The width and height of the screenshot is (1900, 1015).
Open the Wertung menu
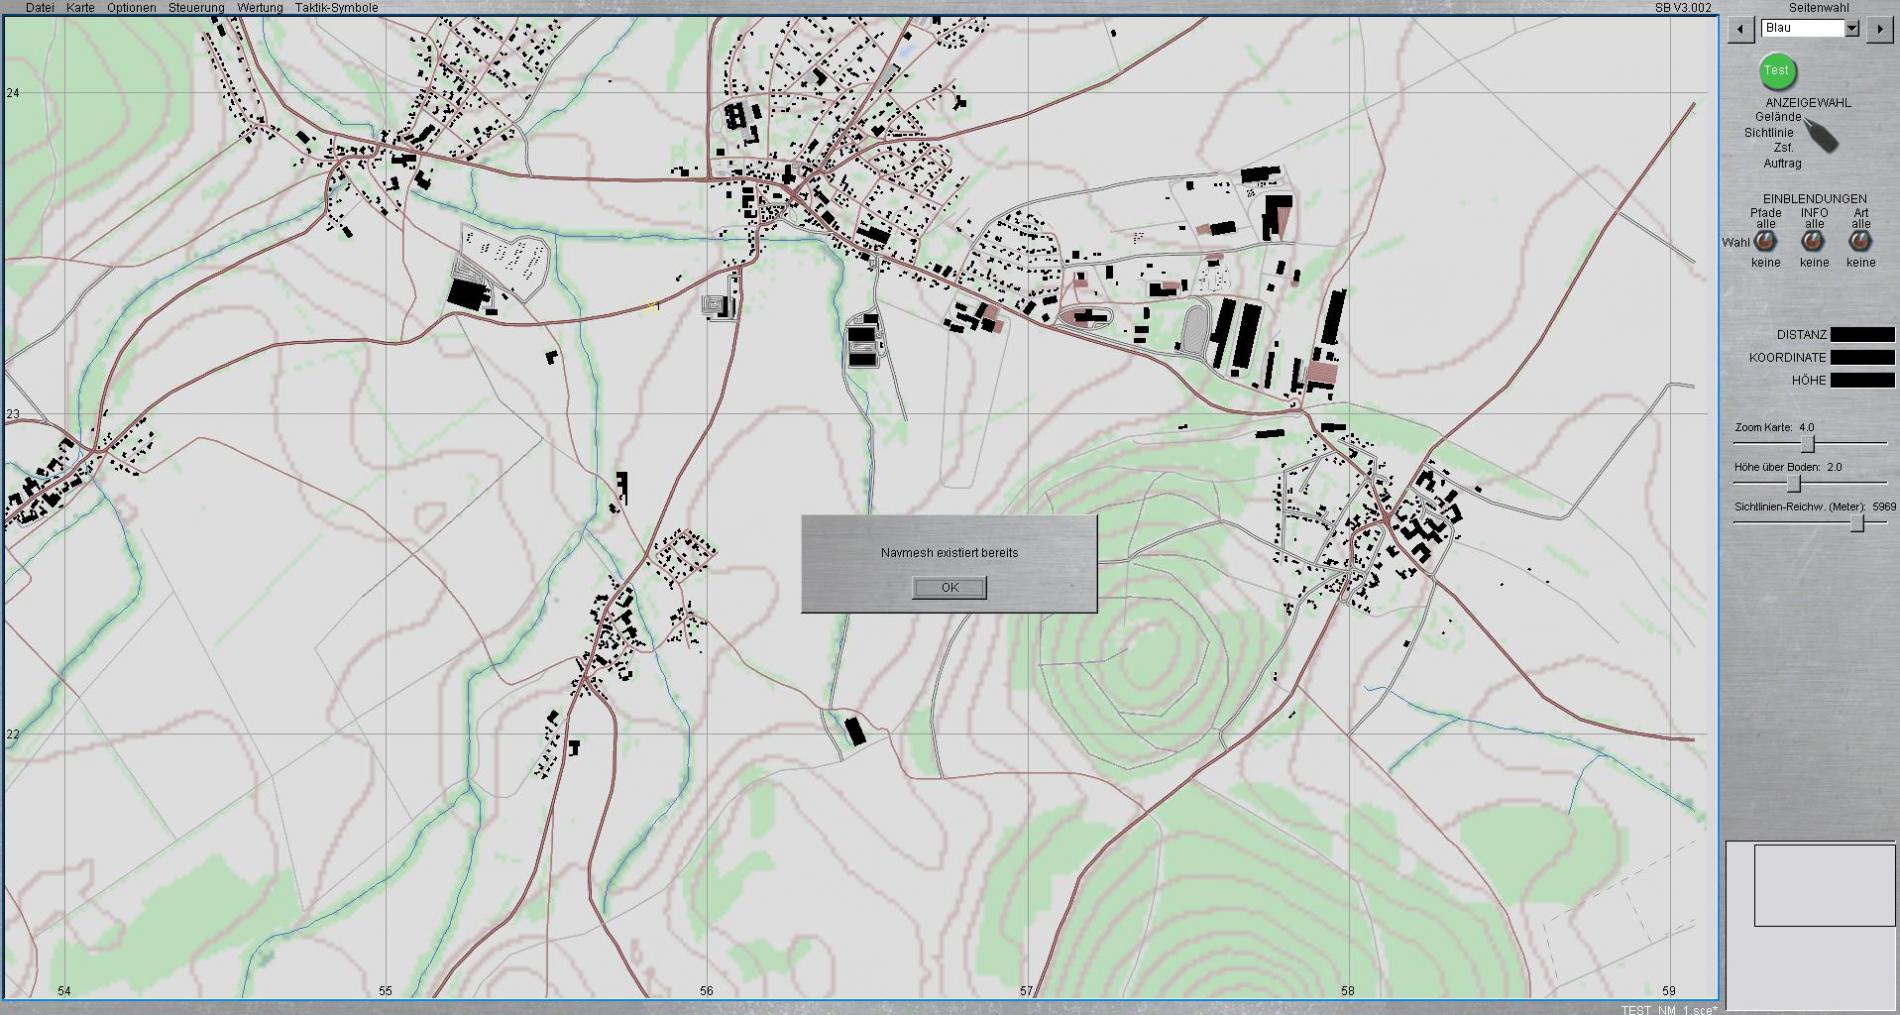260,8
